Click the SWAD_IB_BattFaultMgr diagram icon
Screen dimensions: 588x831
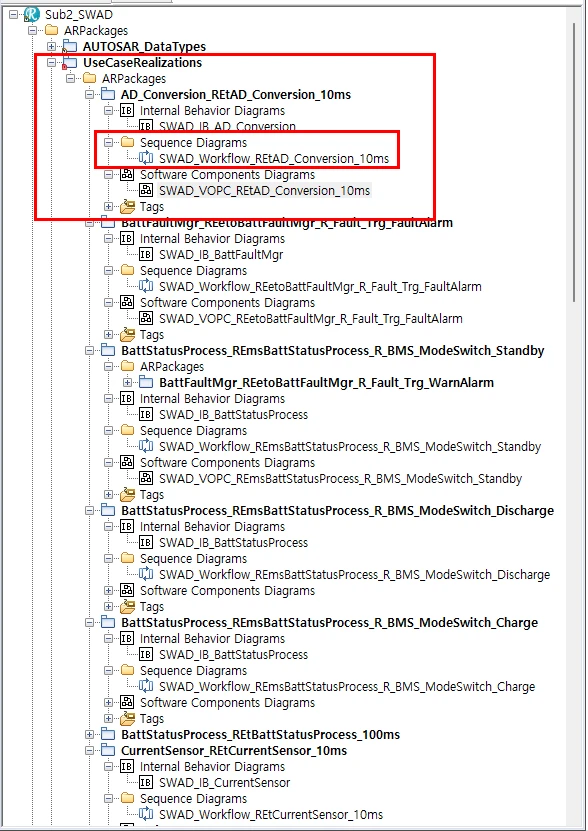146,254
